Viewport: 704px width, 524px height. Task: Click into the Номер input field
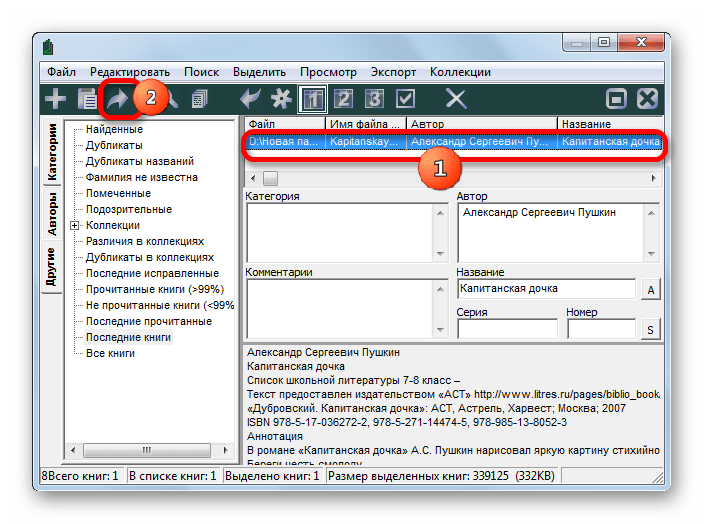pos(602,329)
